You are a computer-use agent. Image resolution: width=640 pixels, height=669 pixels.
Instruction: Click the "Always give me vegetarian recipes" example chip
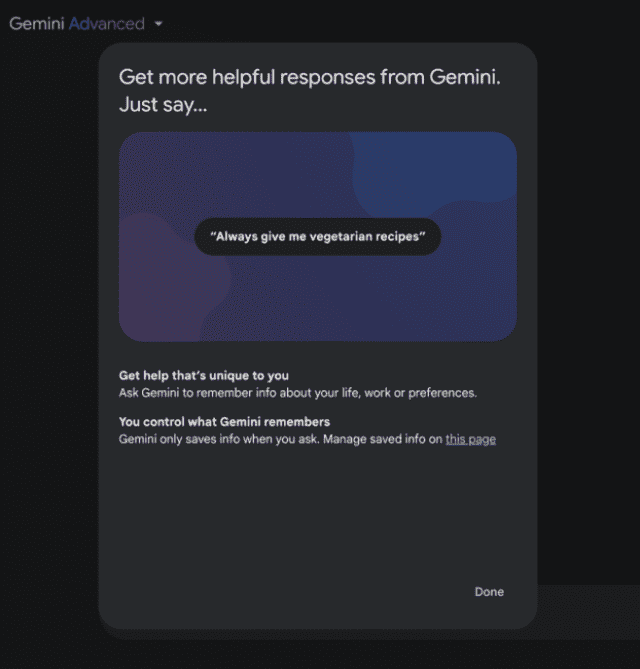click(x=318, y=237)
